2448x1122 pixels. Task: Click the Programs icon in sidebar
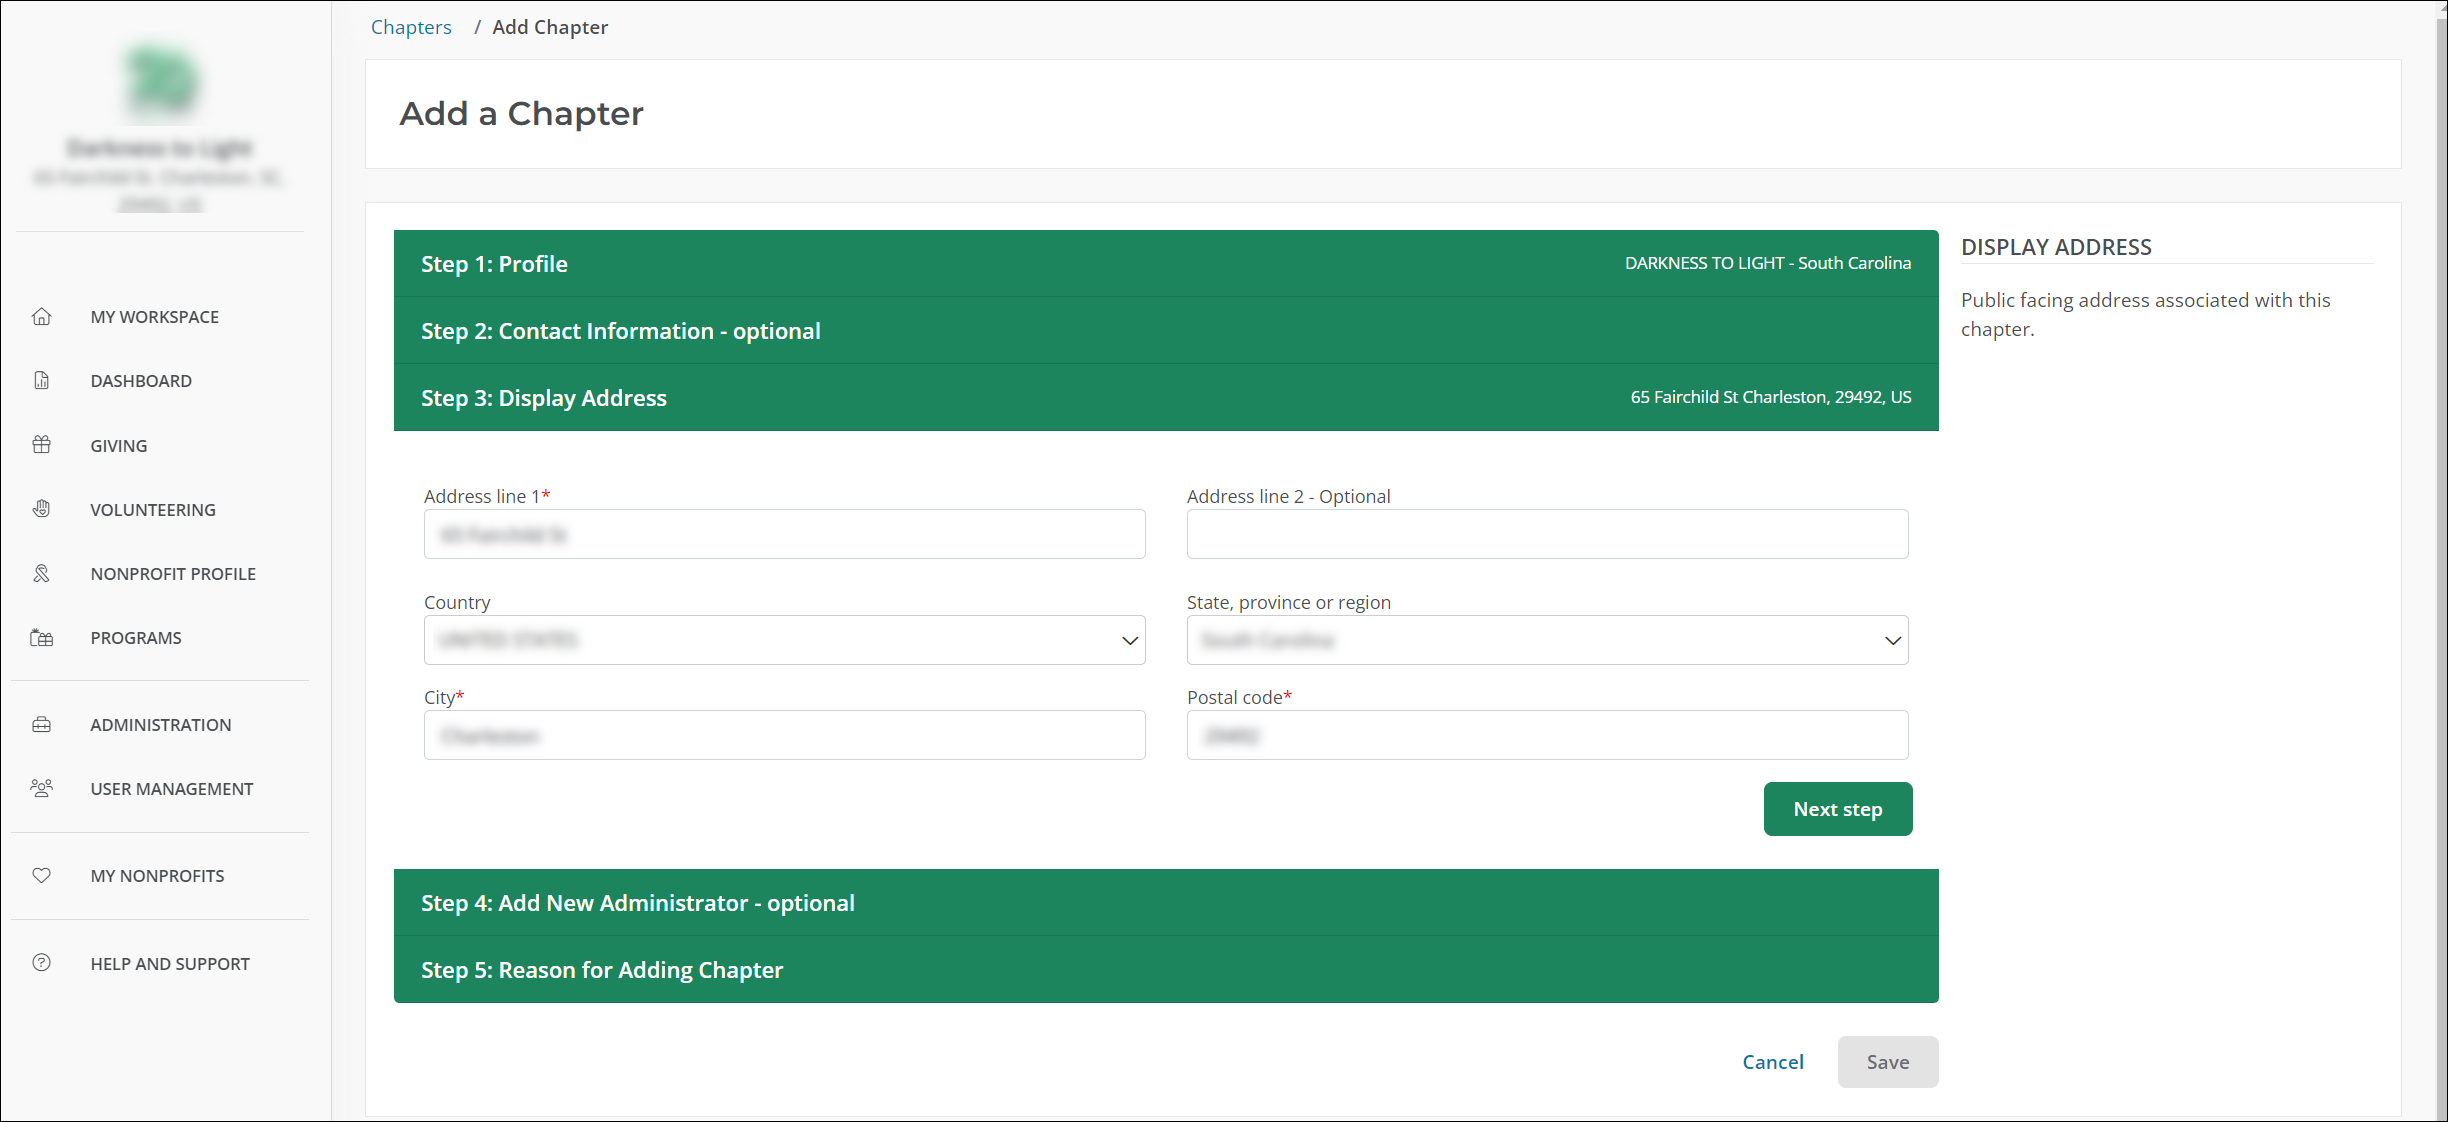(x=41, y=638)
